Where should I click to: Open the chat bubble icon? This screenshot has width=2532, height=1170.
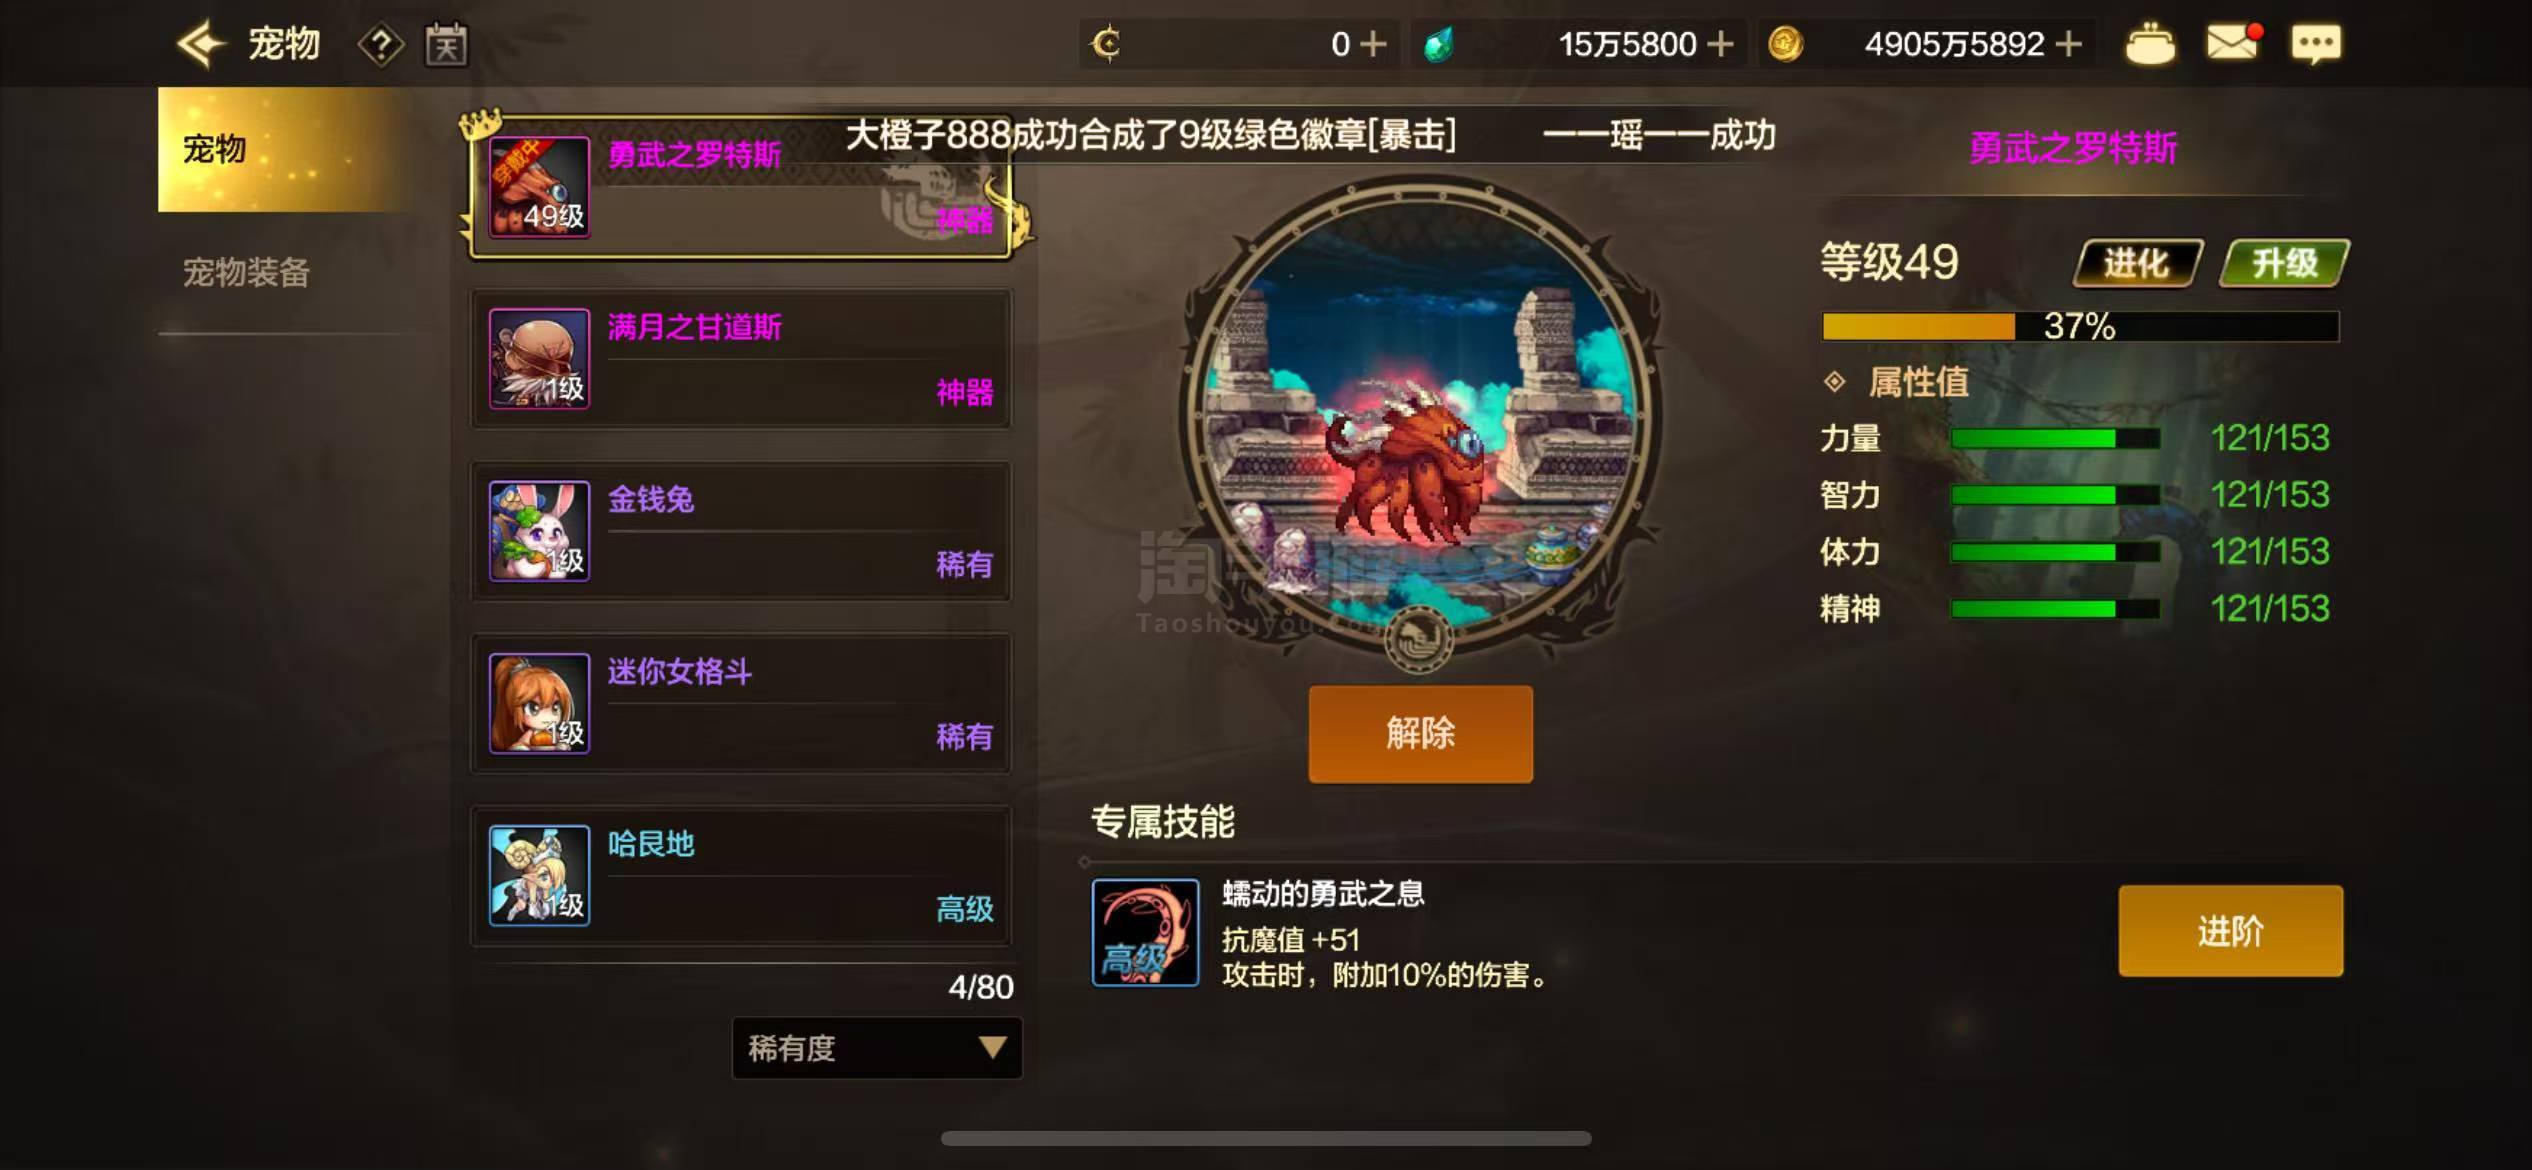click(x=2316, y=44)
